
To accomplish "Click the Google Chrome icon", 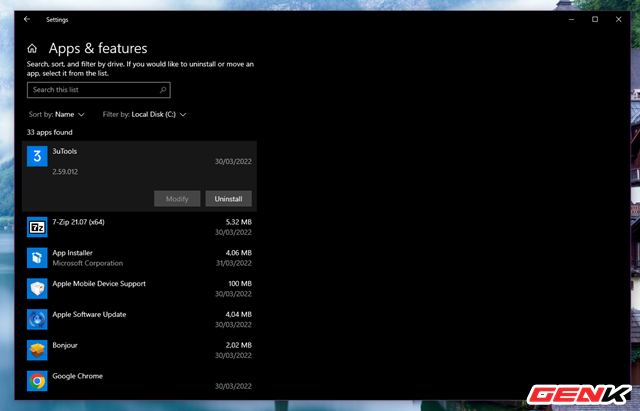I will point(37,381).
